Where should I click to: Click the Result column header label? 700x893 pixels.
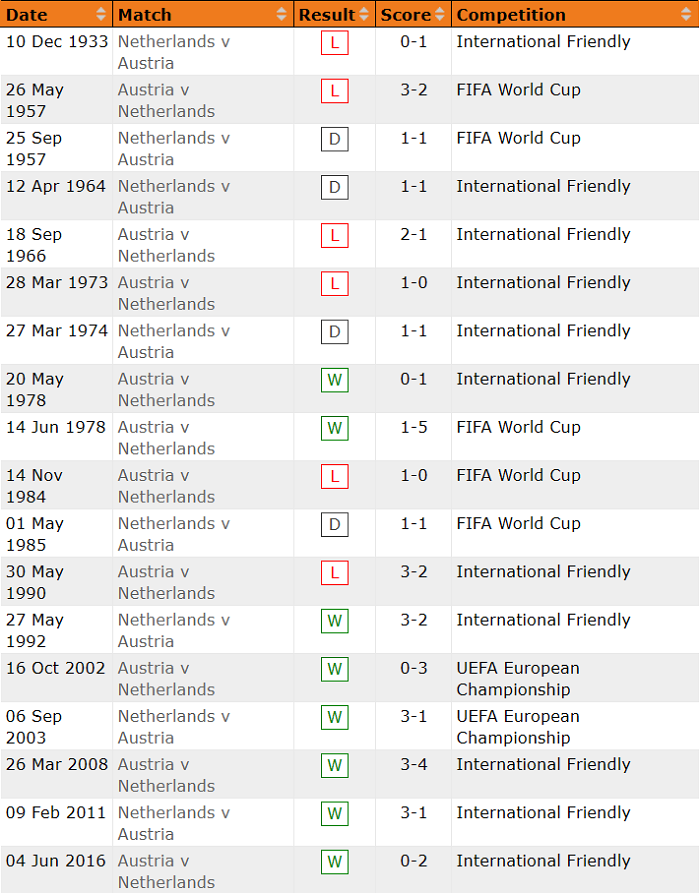click(326, 14)
